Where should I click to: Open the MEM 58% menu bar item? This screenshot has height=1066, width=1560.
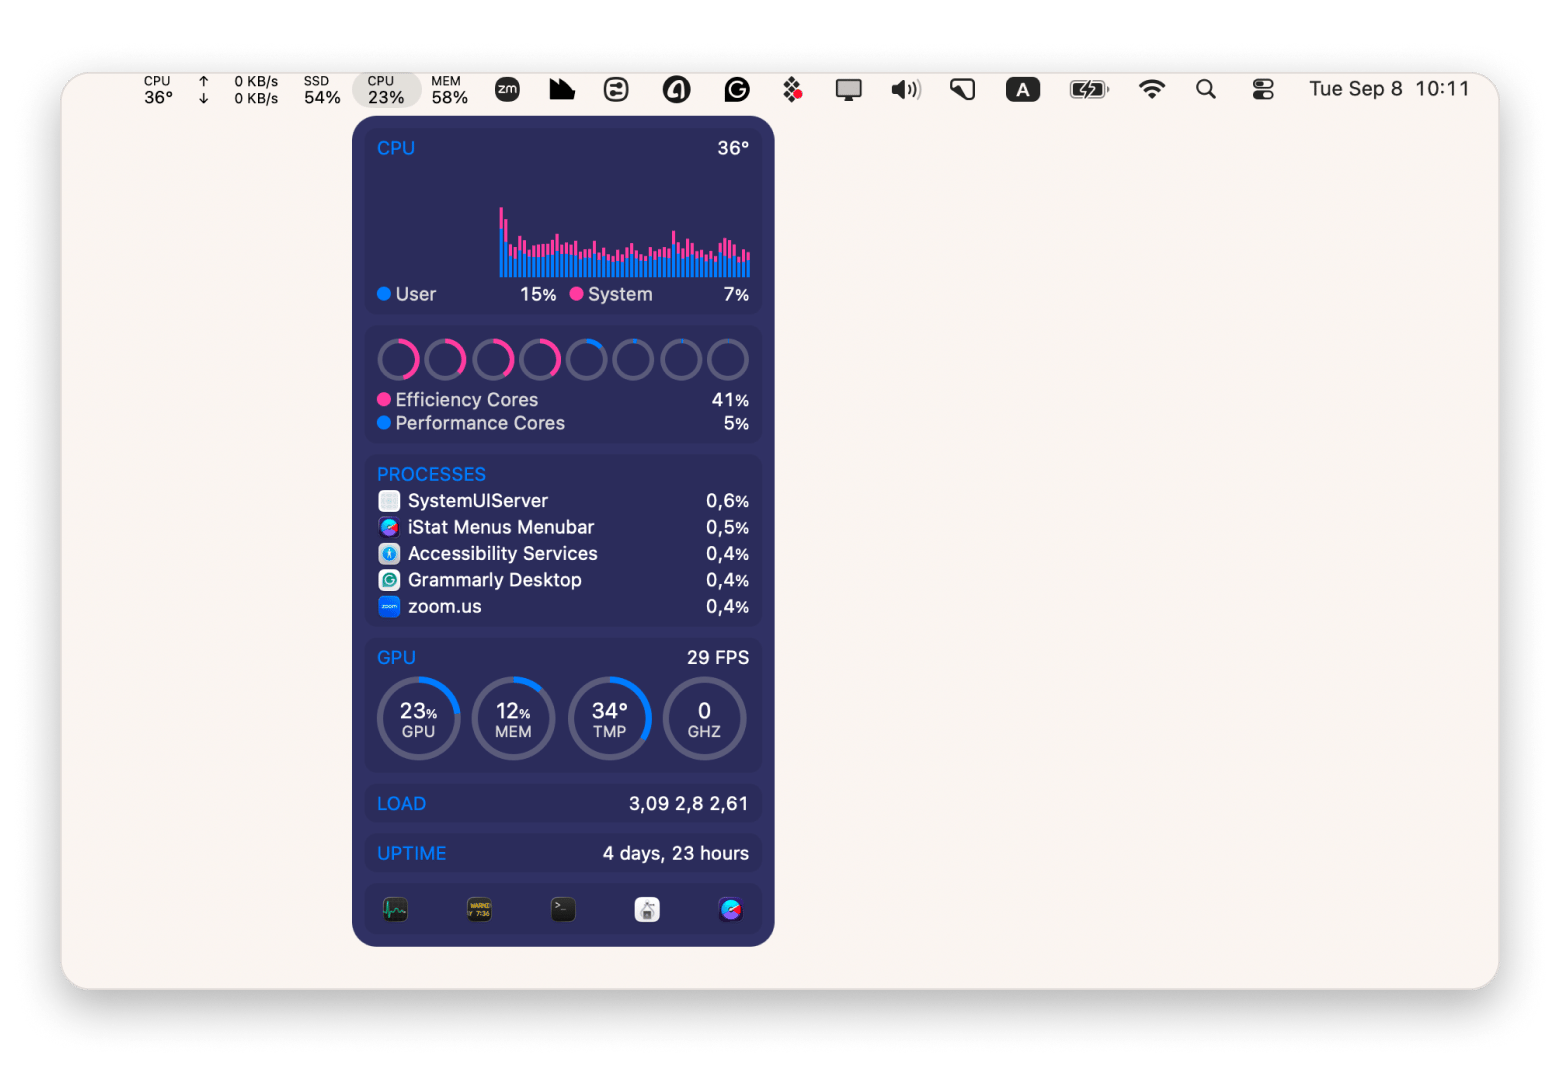[450, 89]
